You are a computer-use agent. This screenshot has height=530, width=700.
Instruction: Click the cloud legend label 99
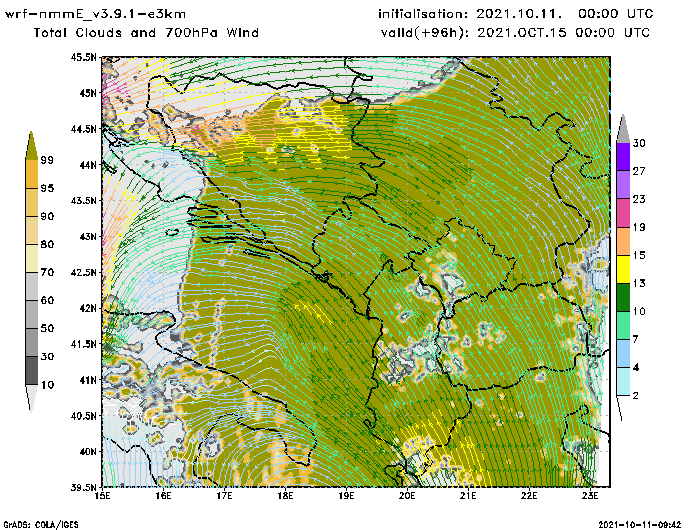47,160
